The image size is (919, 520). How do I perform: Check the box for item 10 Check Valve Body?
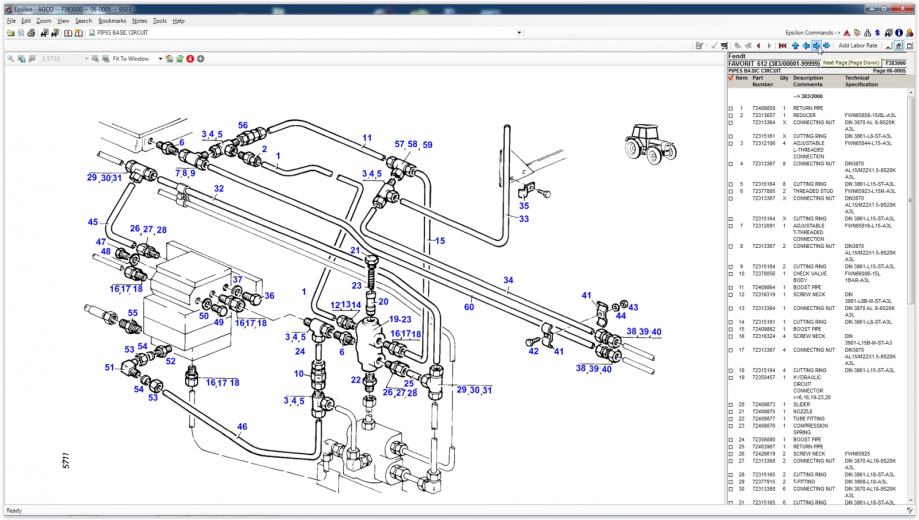tap(731, 273)
